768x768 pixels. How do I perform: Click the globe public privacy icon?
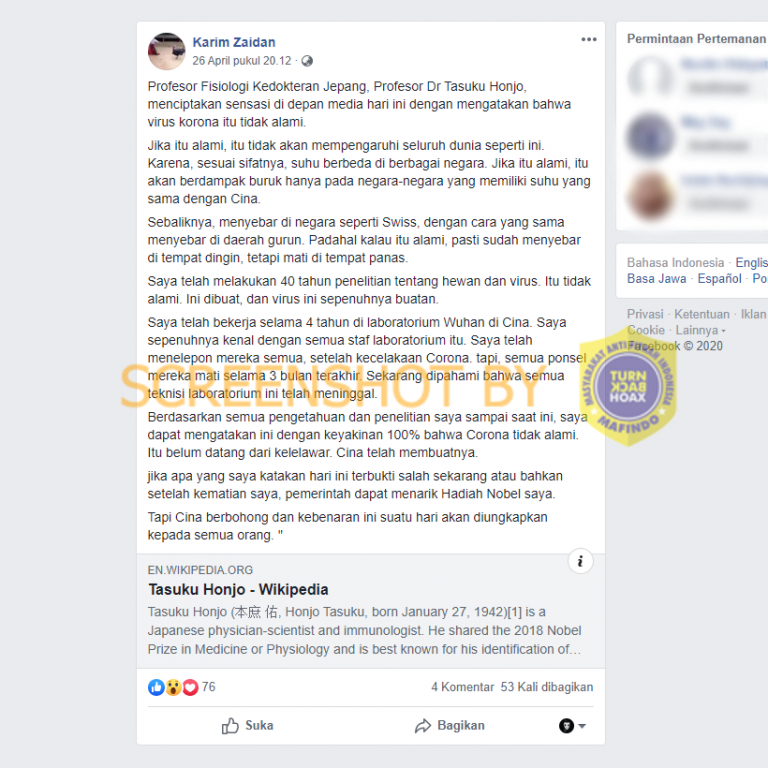click(307, 61)
